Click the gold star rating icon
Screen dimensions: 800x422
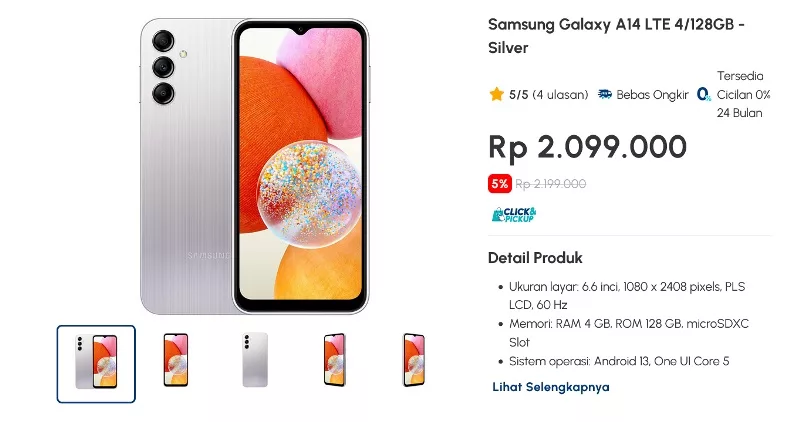pyautogui.click(x=496, y=94)
